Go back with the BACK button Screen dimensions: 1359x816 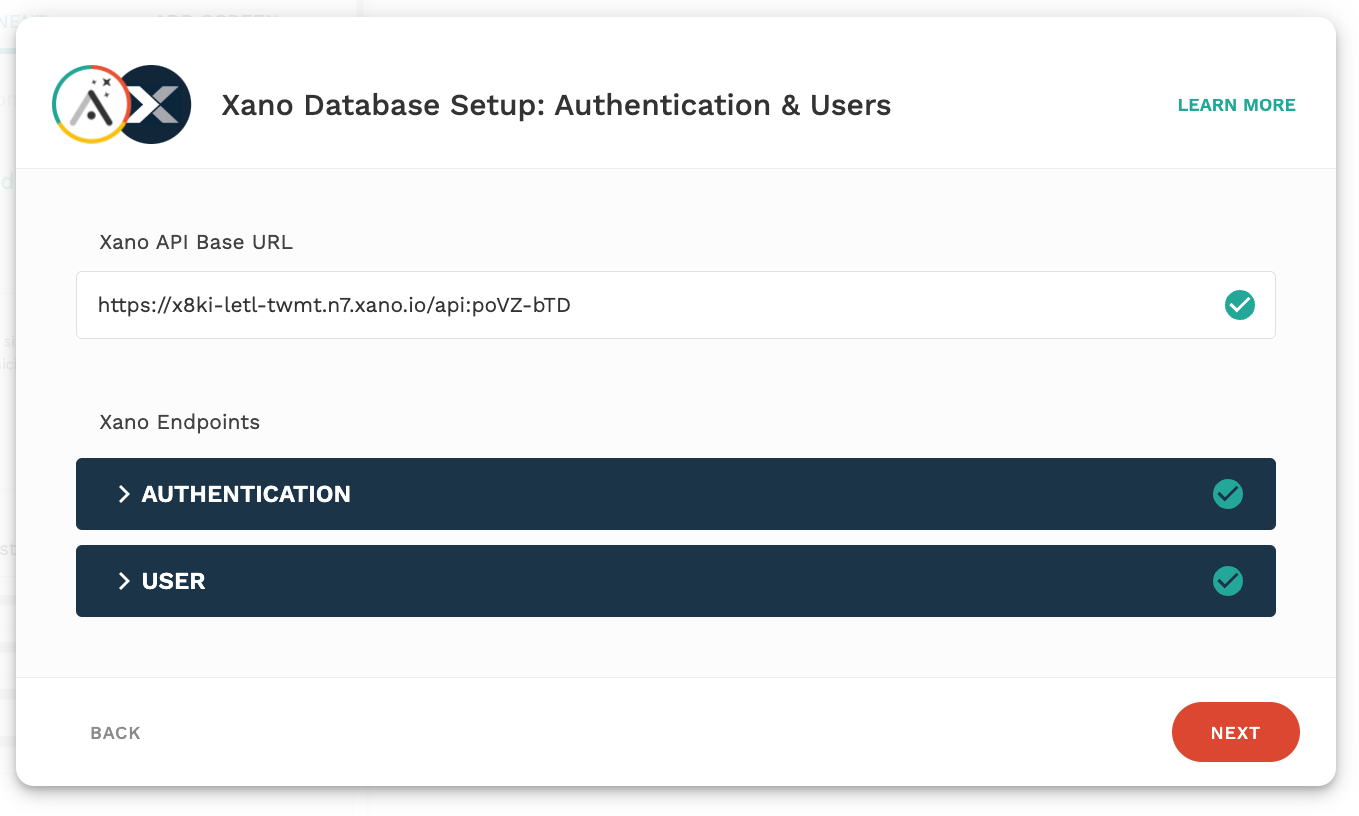115,733
